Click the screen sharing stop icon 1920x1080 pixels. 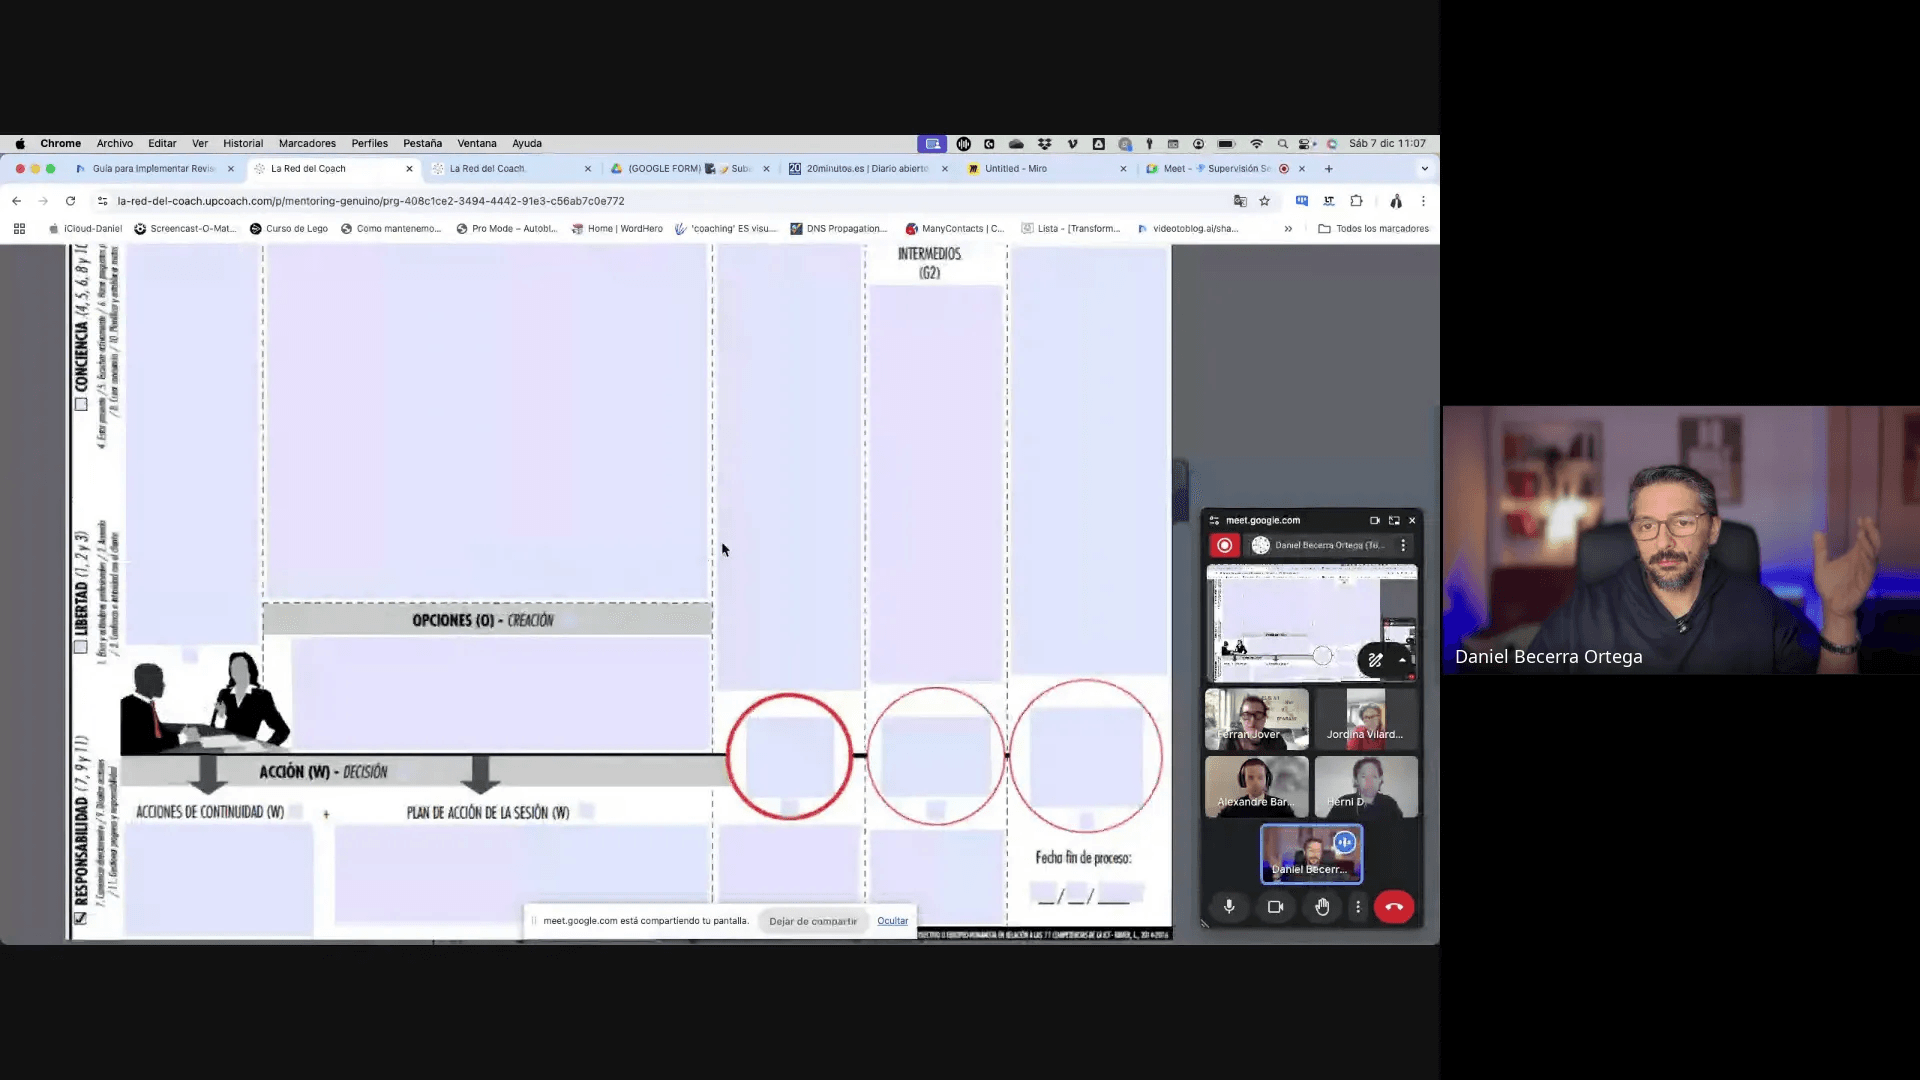(812, 919)
